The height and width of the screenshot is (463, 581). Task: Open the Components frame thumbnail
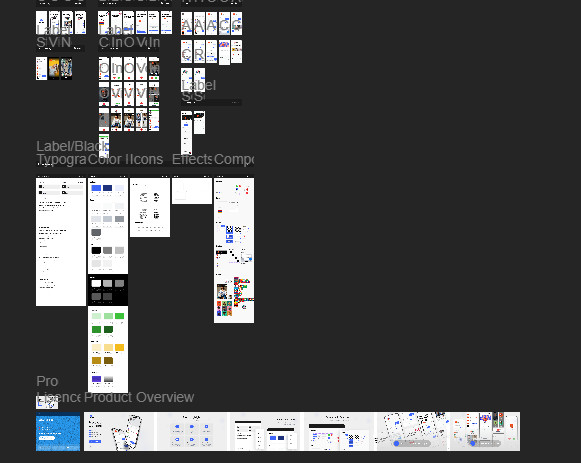(234, 250)
